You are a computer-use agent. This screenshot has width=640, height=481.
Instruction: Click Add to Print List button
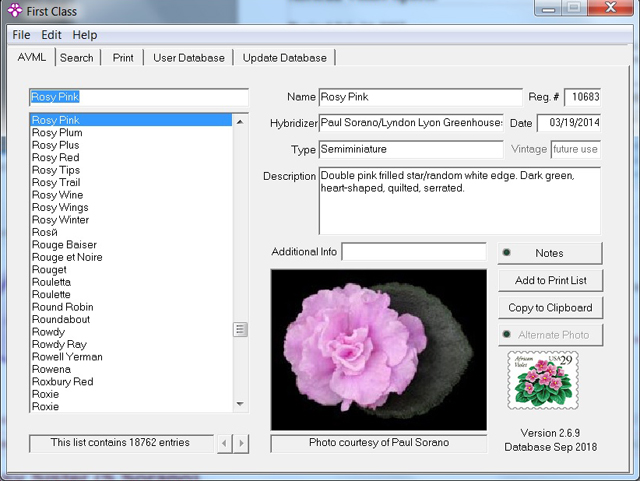[550, 280]
